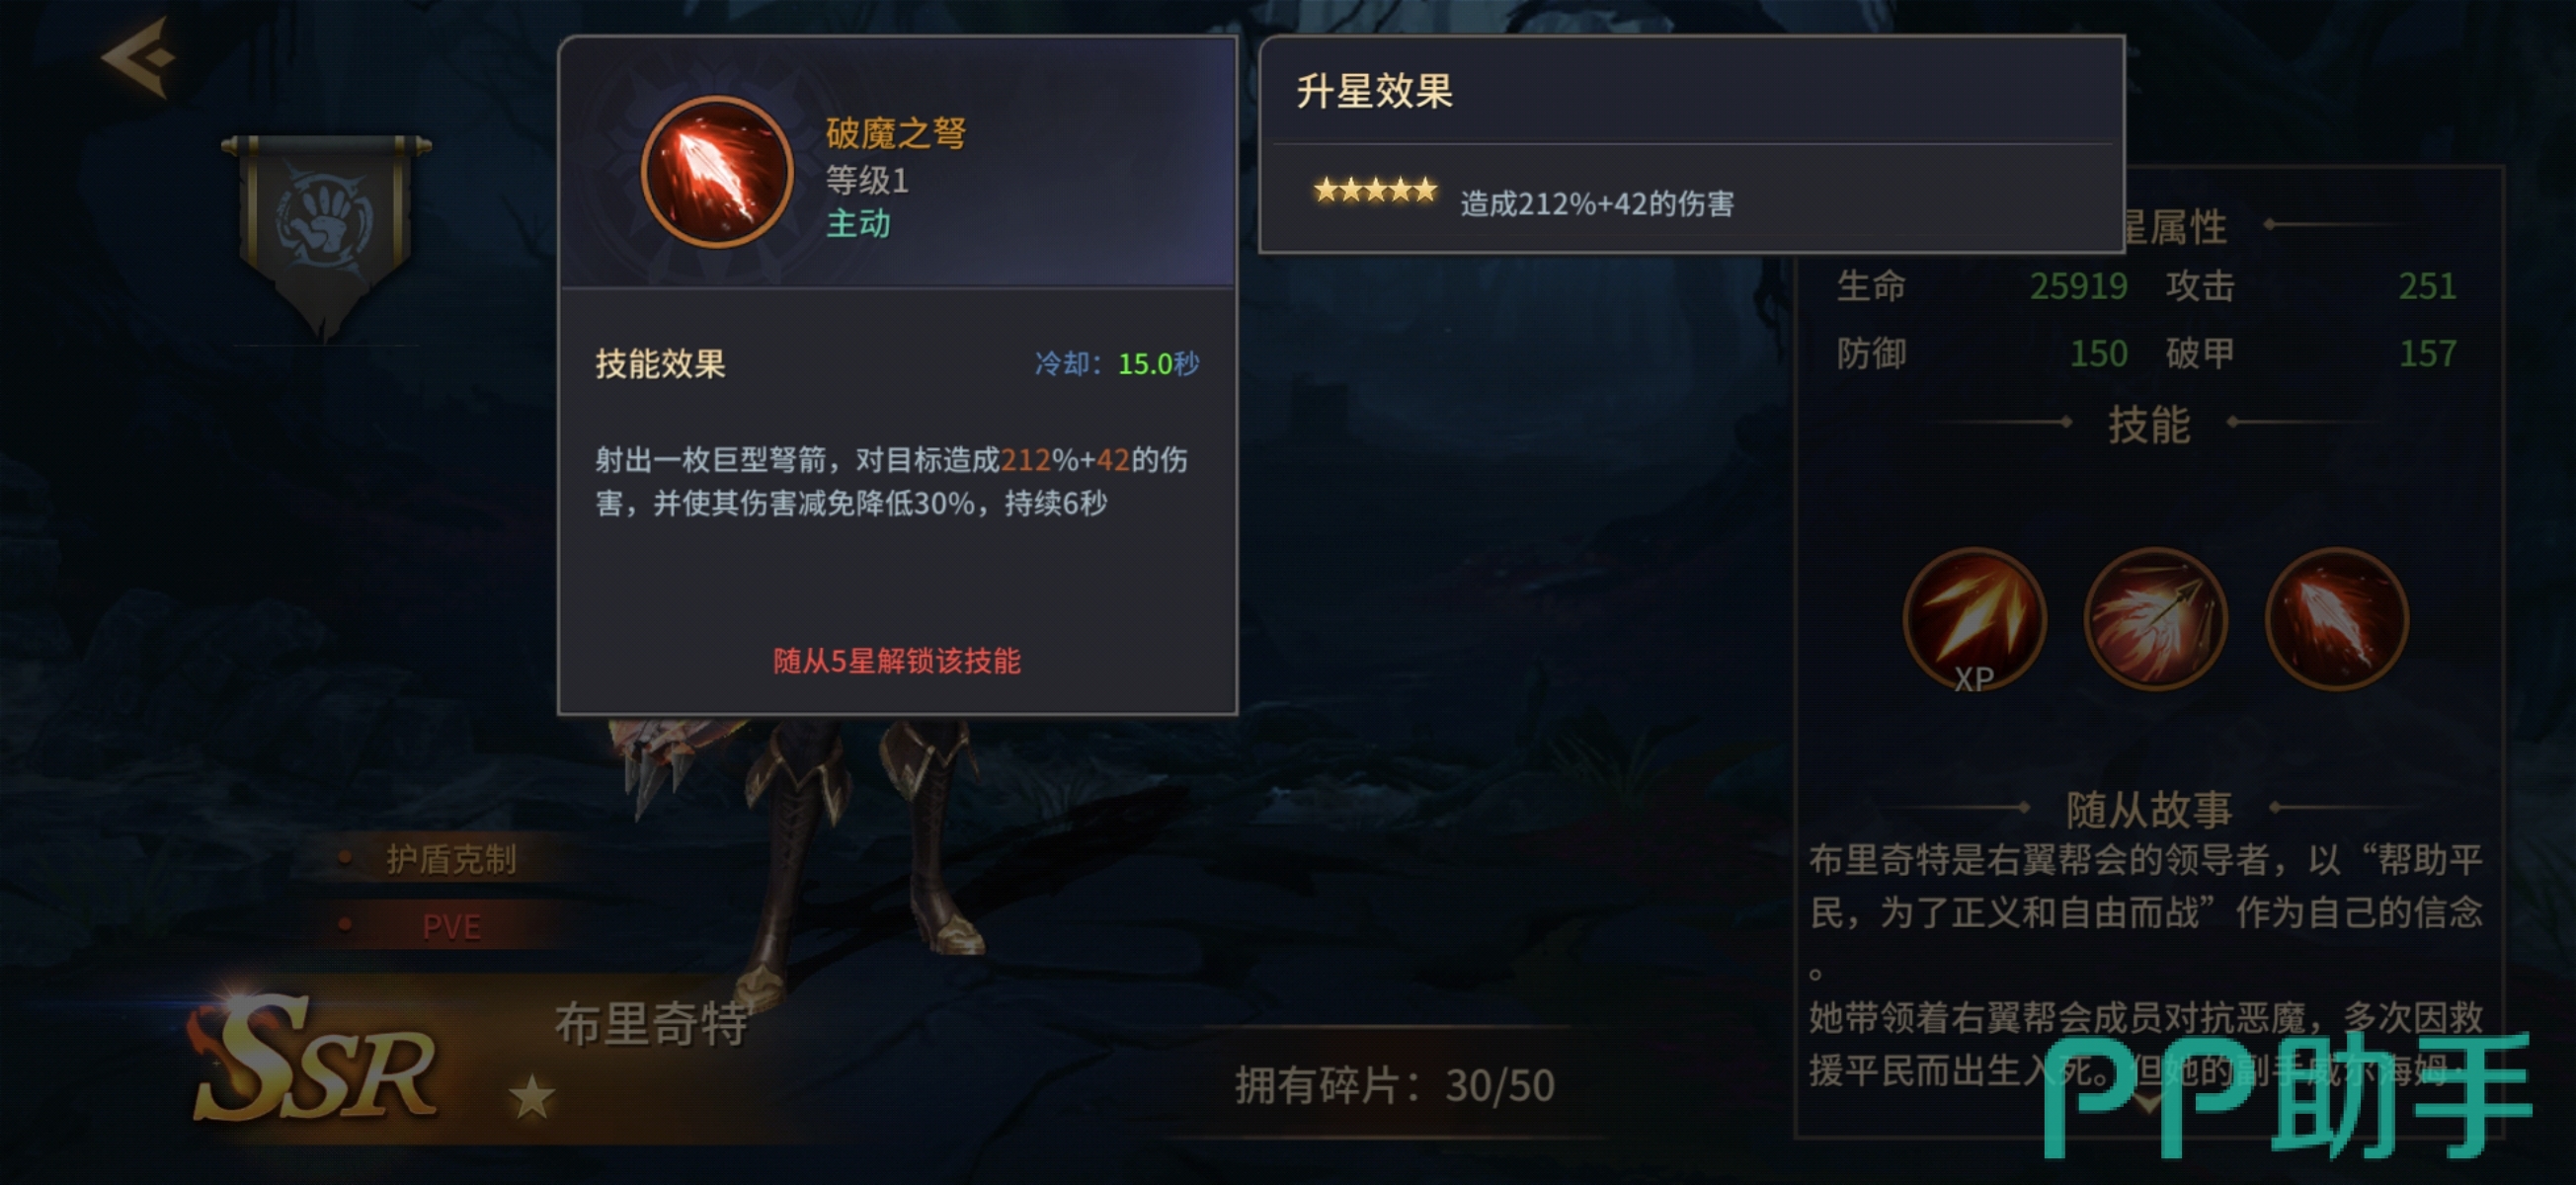Click the 随从5星解锁该技能 unlock notice

point(896,661)
